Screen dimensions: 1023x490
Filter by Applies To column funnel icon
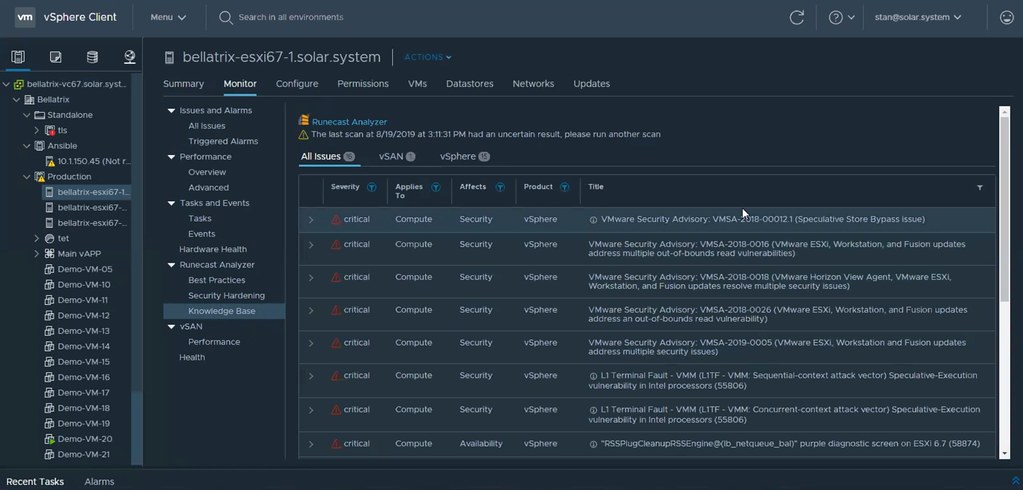coord(436,187)
